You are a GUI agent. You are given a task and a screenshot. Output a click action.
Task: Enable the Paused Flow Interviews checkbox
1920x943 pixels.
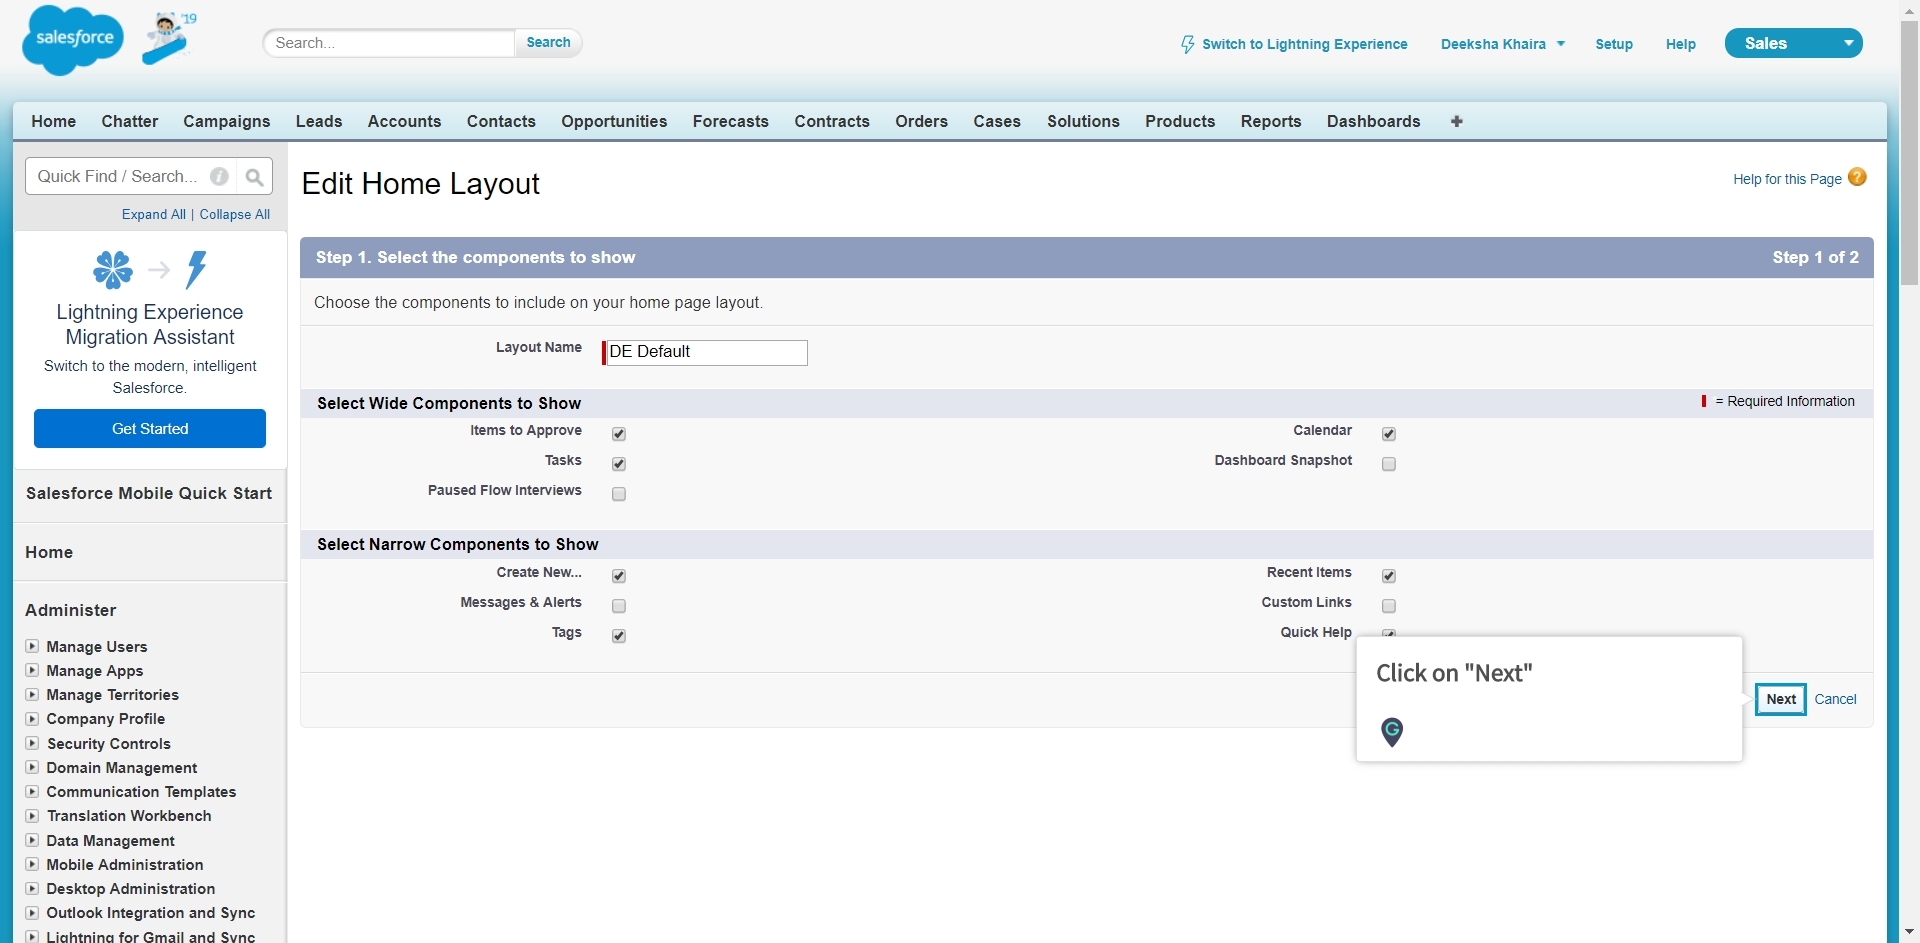pyautogui.click(x=619, y=494)
